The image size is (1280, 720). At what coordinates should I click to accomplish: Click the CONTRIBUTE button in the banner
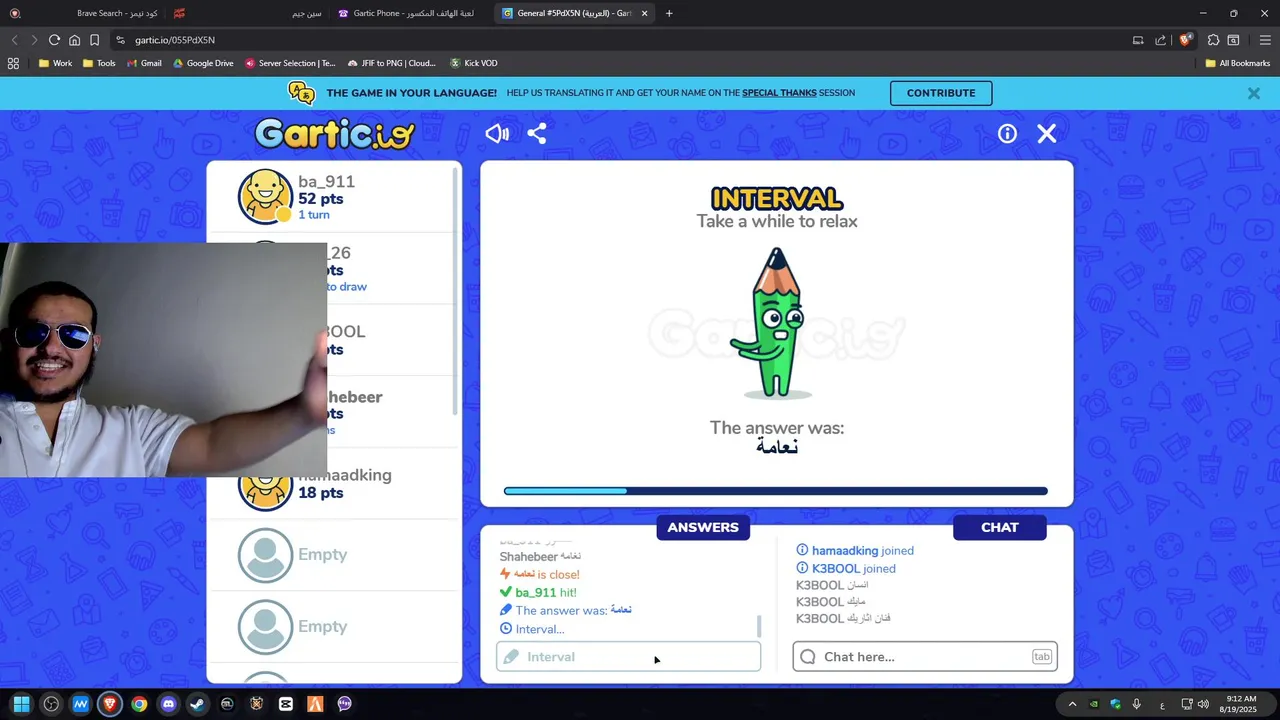click(x=941, y=93)
